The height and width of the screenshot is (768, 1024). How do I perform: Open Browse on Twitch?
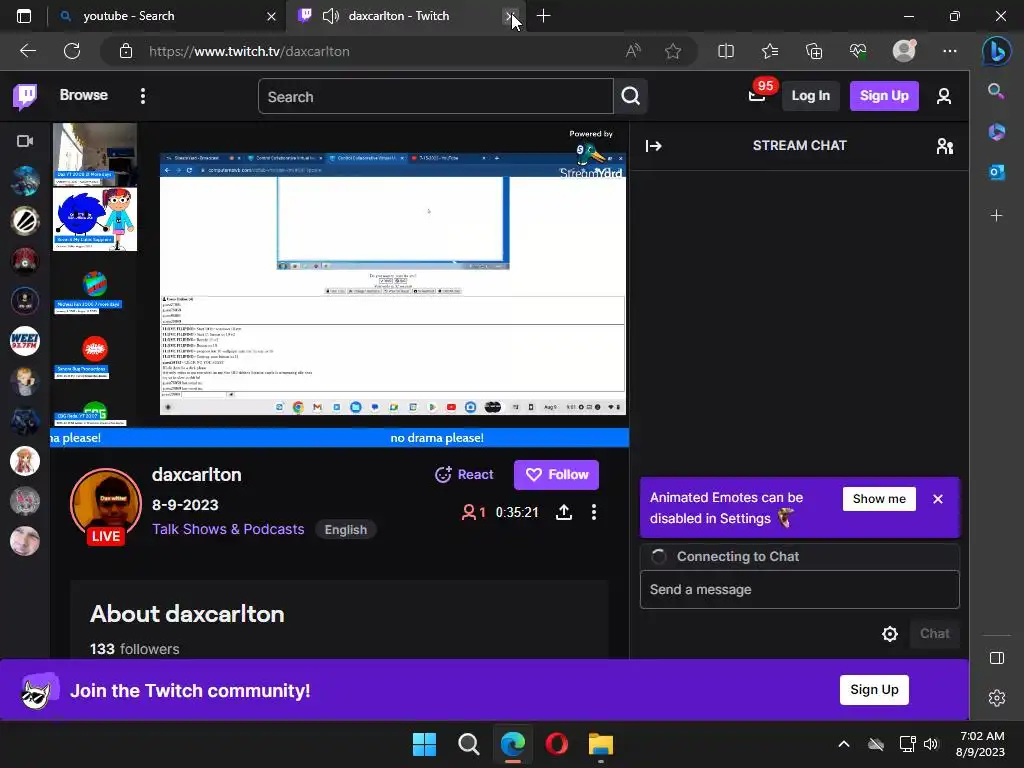pyautogui.click(x=84, y=95)
